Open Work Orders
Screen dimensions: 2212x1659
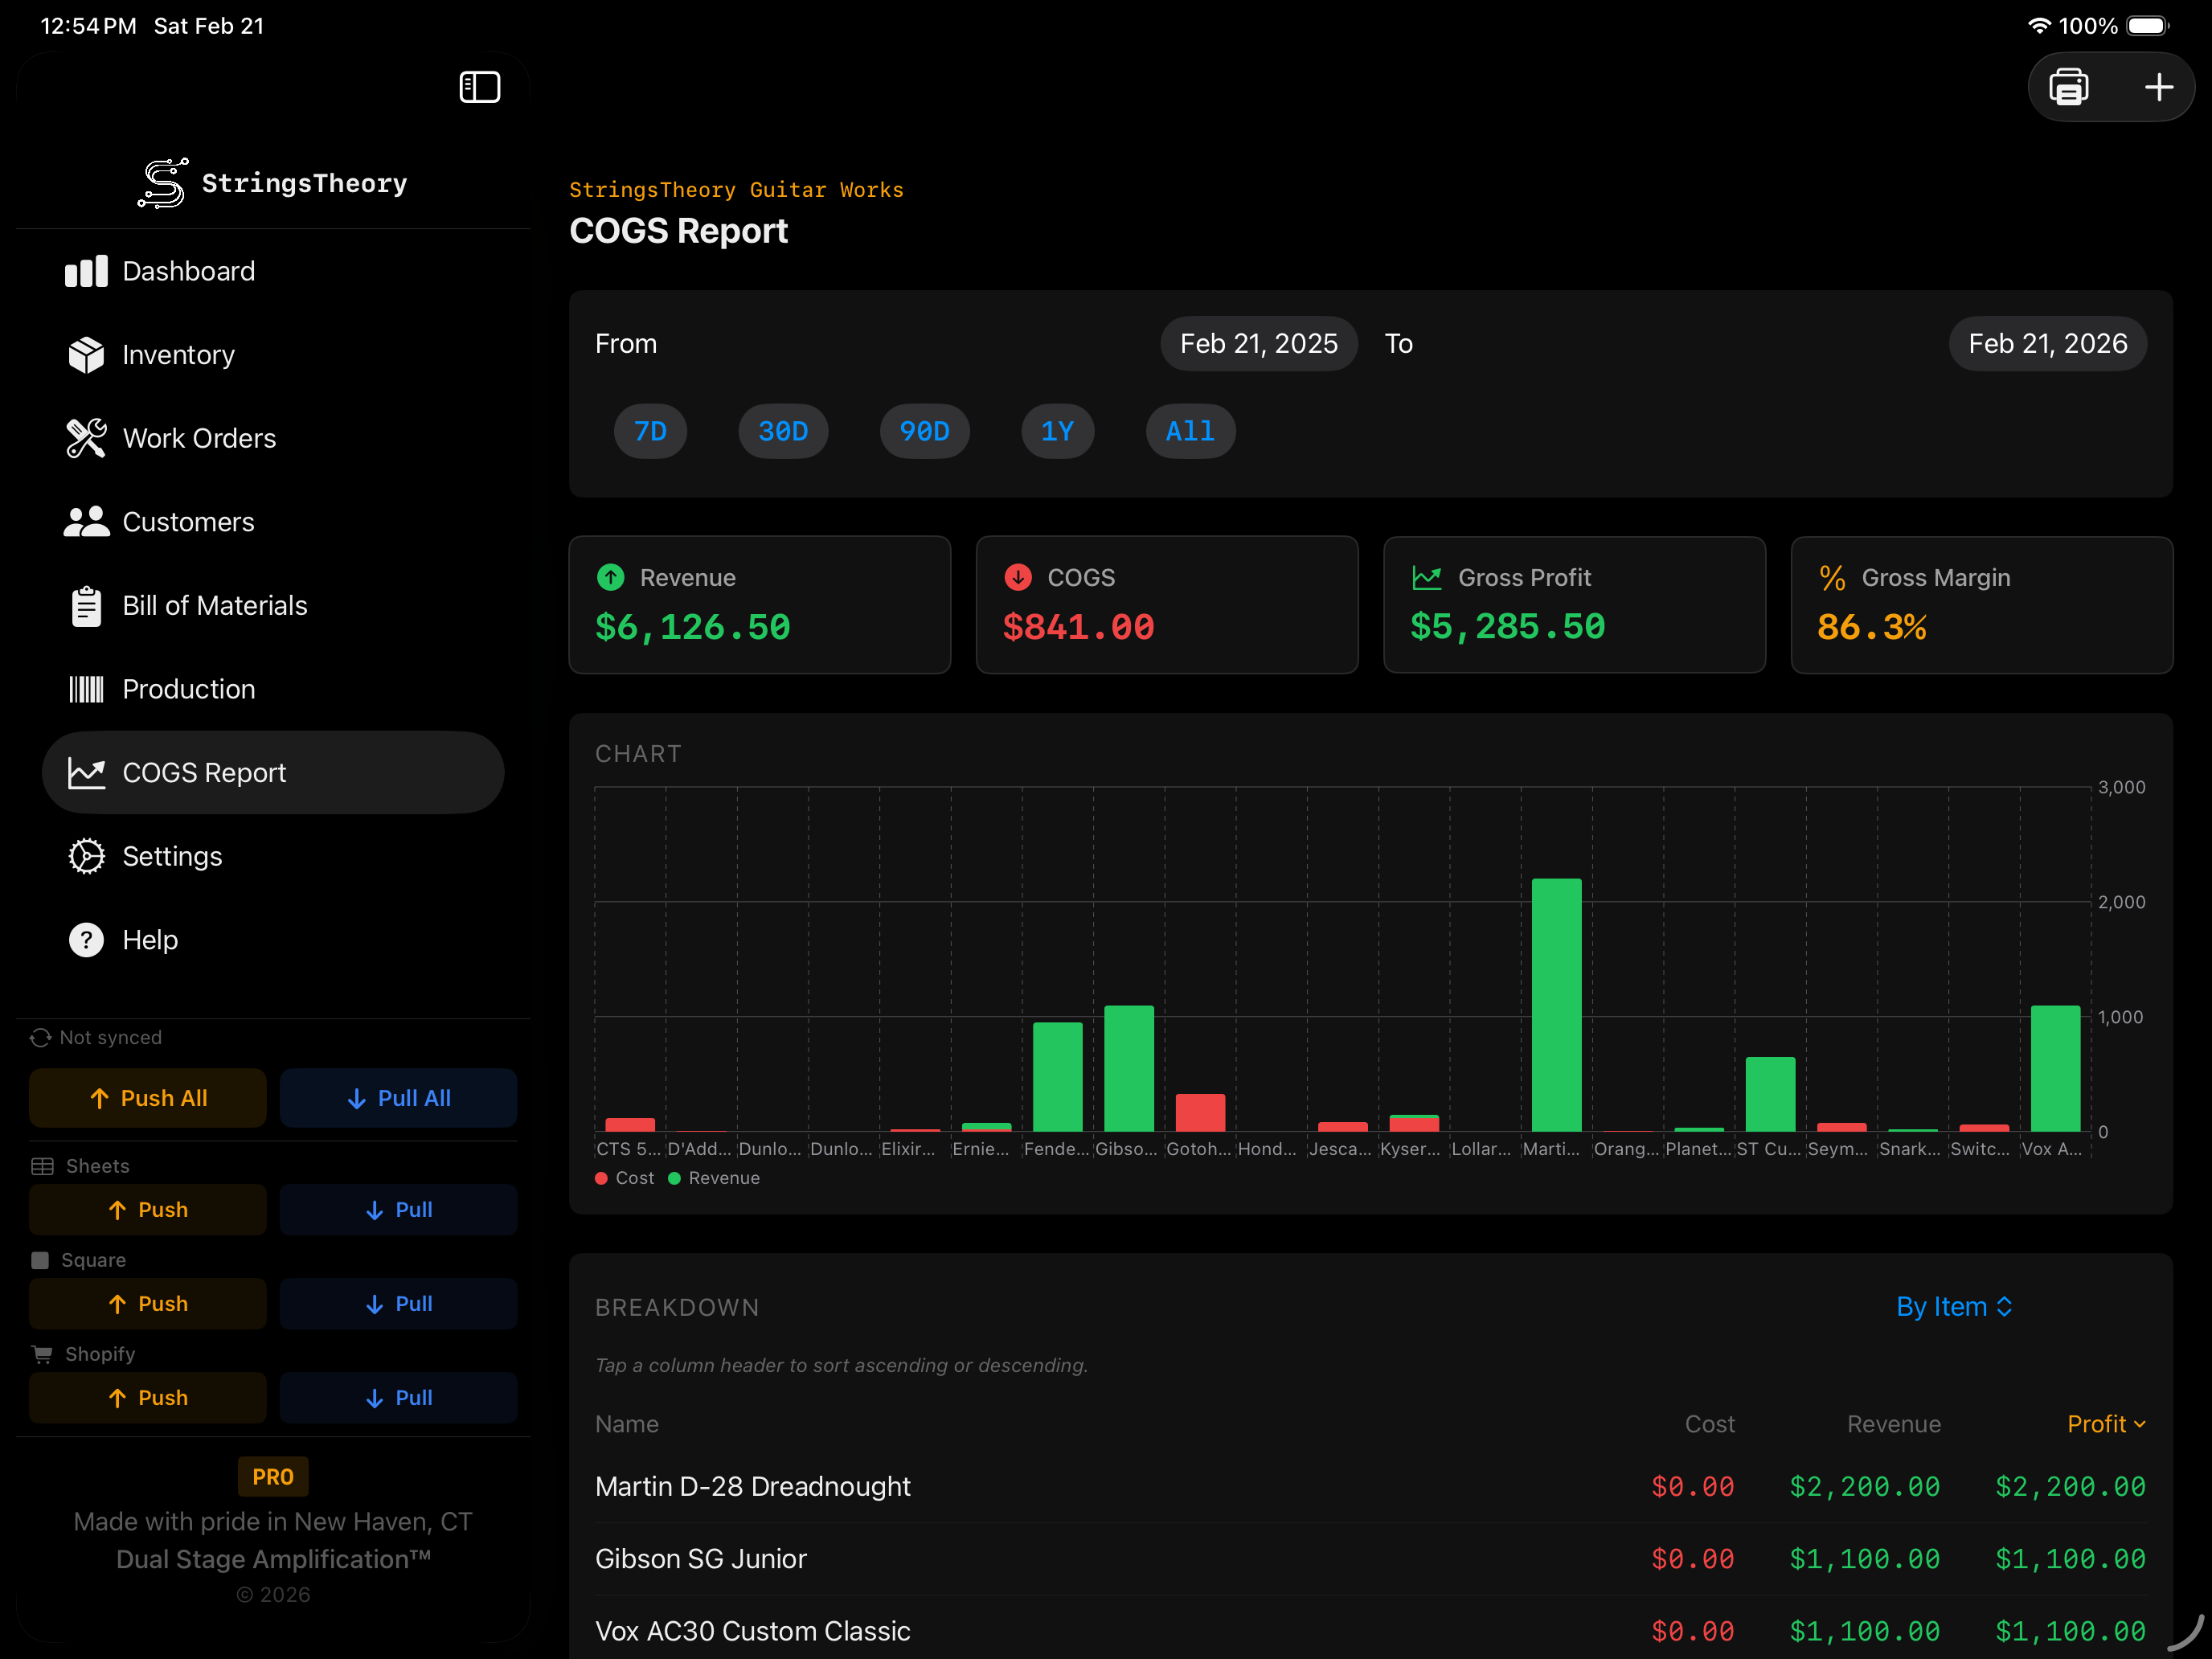[199, 438]
